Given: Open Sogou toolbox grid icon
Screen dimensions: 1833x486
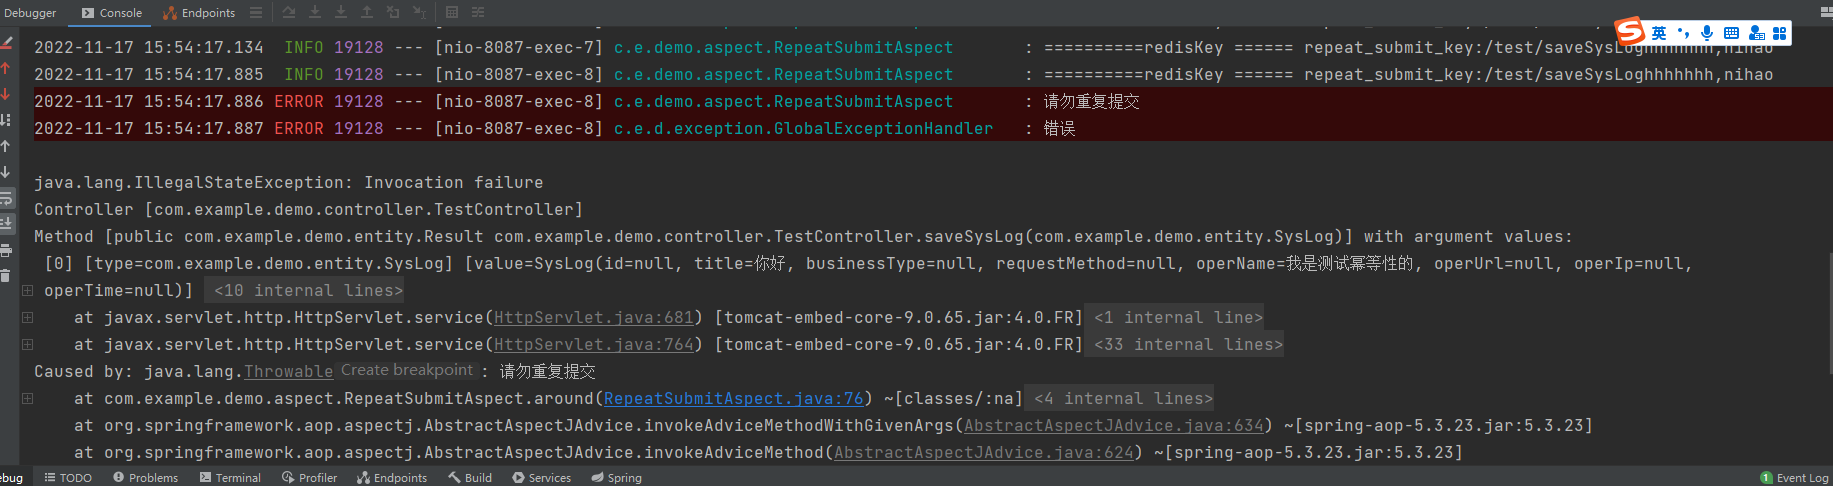Looking at the screenshot, I should 1779,33.
